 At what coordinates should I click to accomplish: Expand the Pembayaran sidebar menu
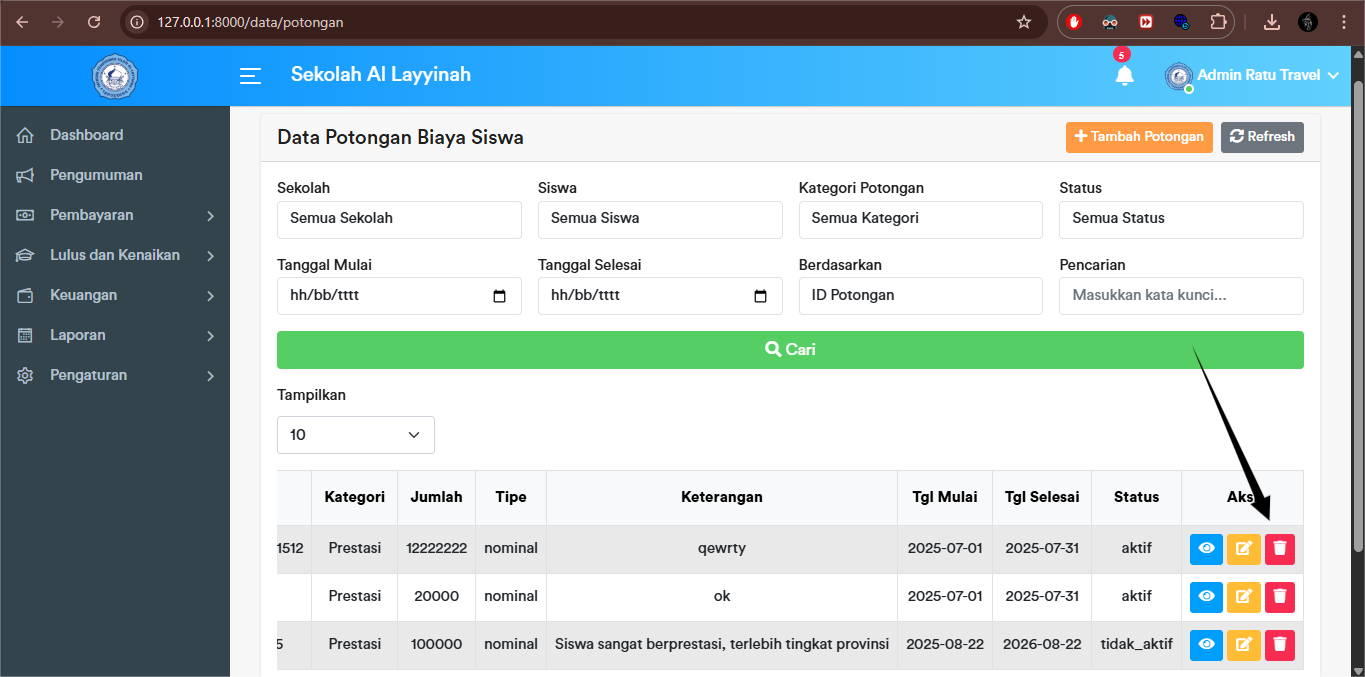[115, 214]
